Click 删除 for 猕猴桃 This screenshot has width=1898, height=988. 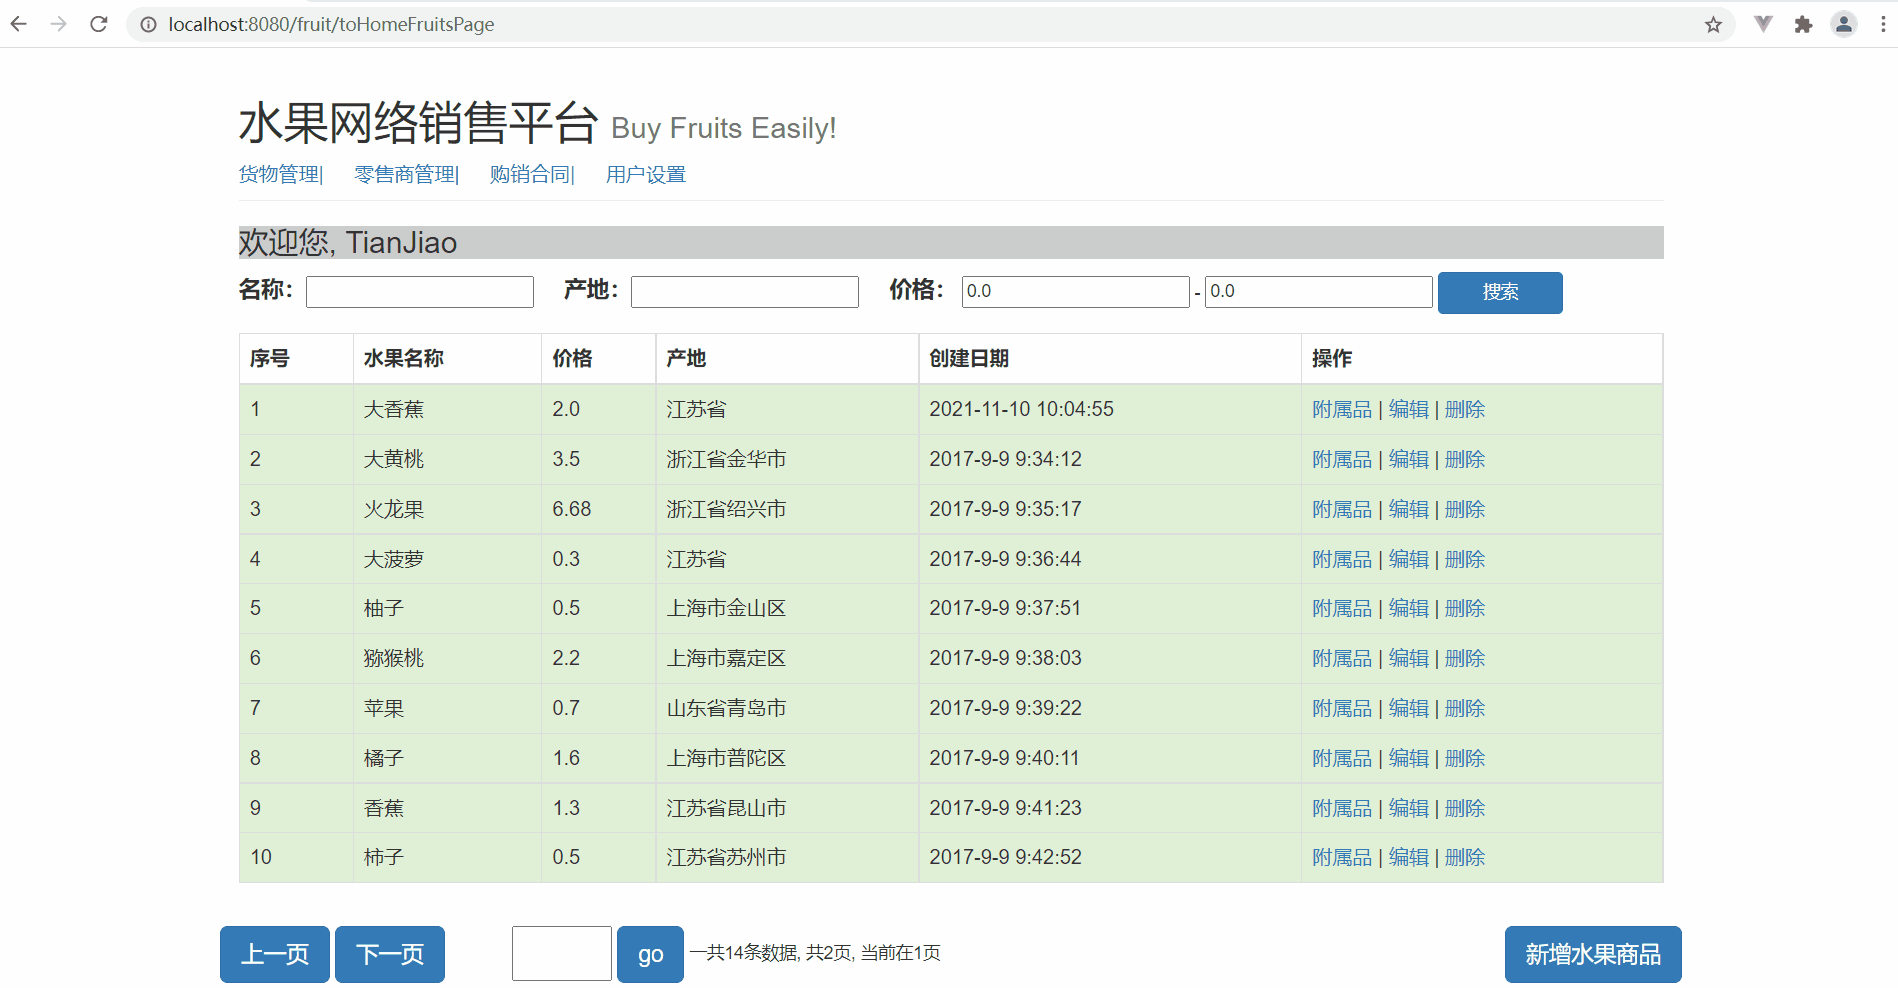point(1465,658)
